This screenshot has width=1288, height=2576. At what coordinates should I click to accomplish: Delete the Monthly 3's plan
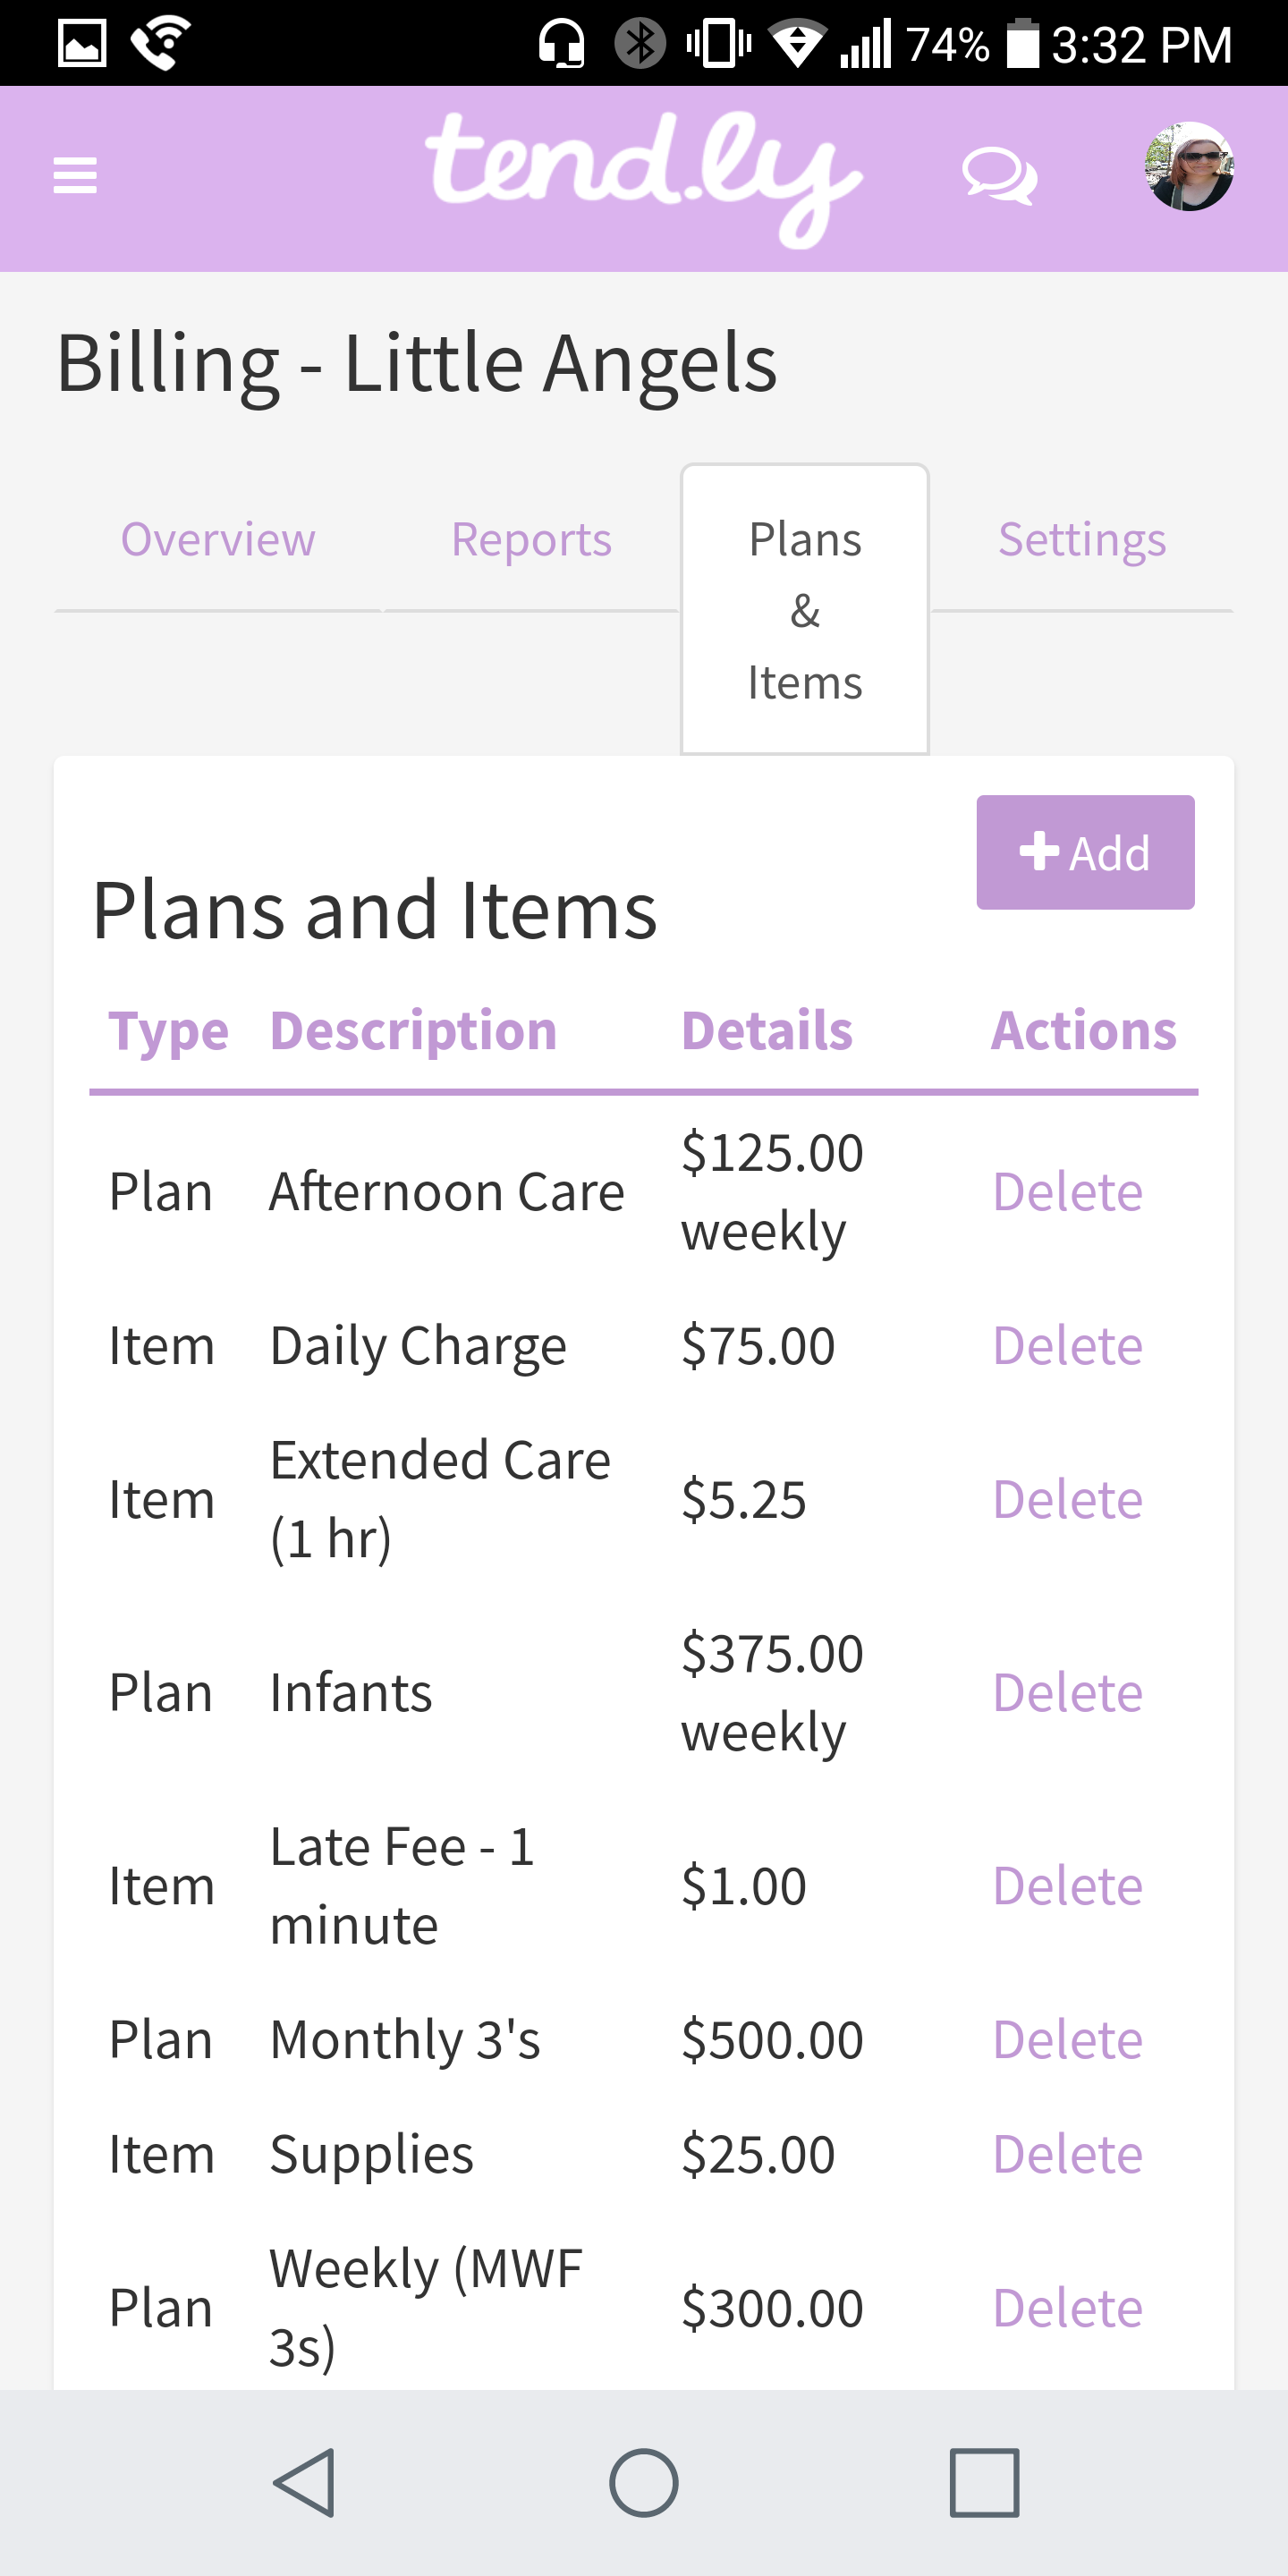coord(1067,2040)
